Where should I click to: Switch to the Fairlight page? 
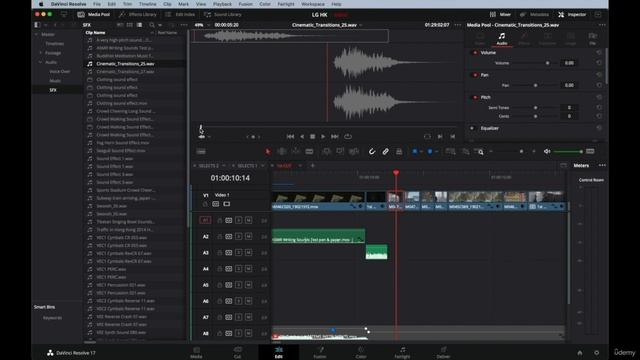tap(402, 352)
